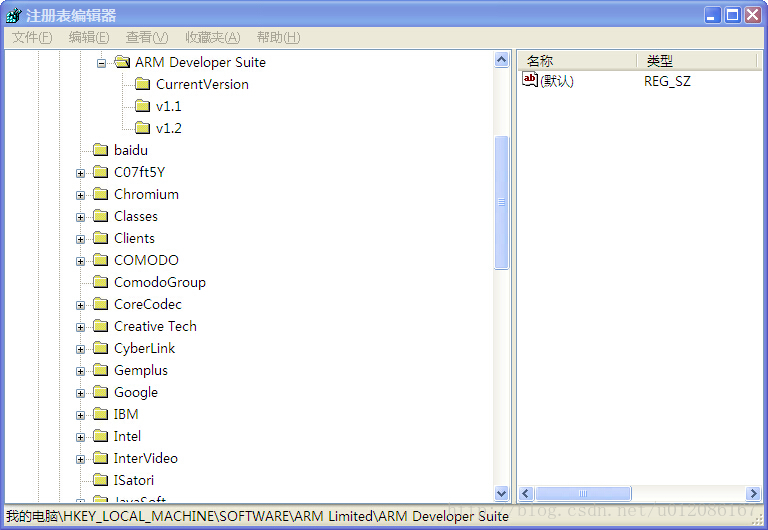Click the status bar registry path
768x530 pixels.
pos(257,516)
